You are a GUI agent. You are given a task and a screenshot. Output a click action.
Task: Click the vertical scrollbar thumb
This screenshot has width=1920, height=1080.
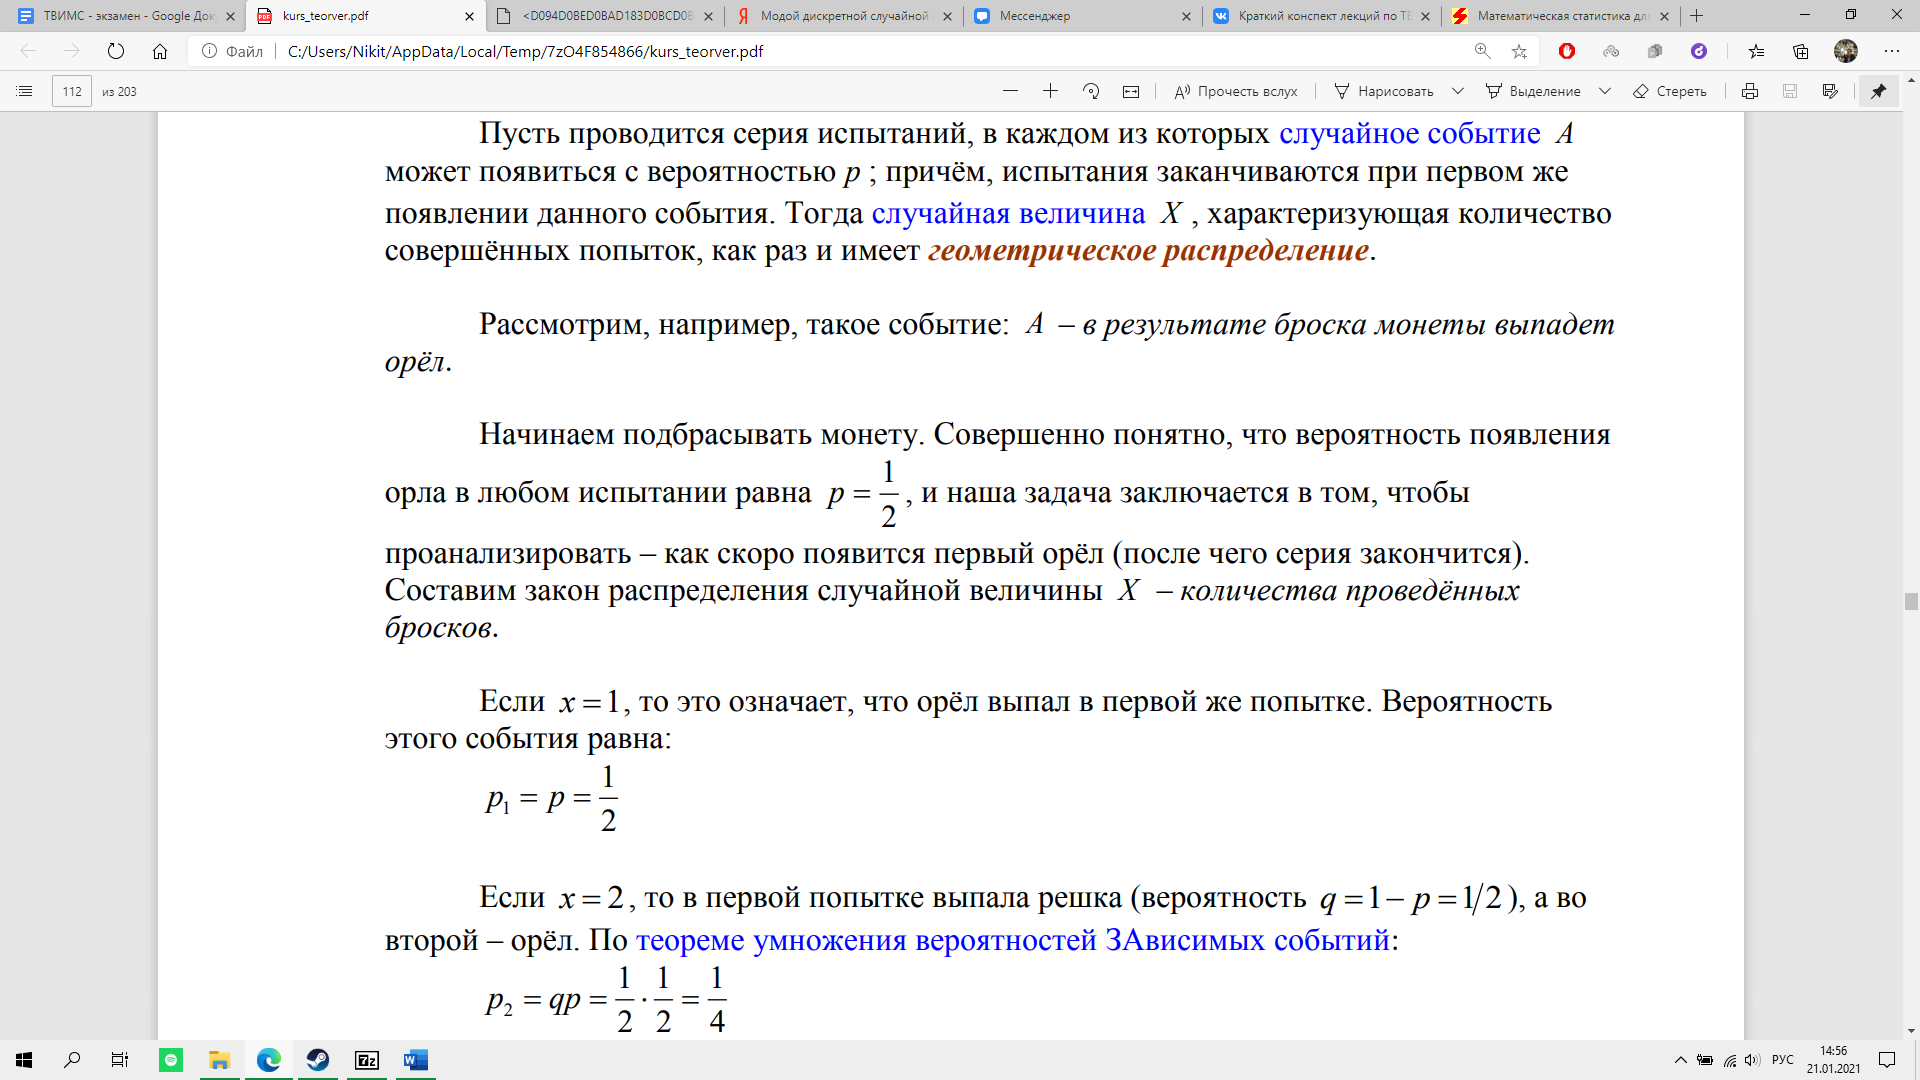pyautogui.click(x=1911, y=601)
